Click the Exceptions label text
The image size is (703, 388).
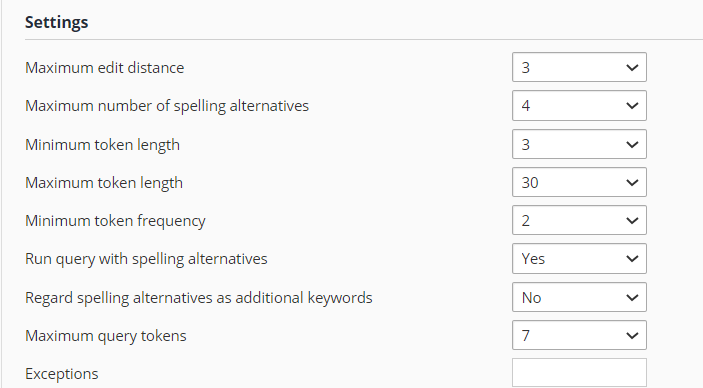(61, 374)
